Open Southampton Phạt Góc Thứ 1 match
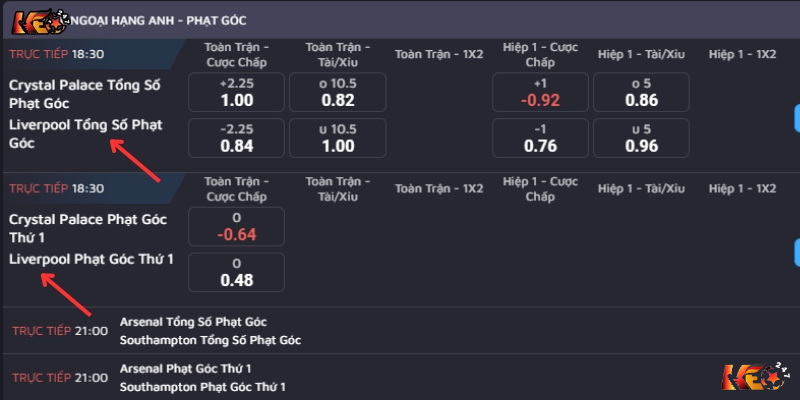 pyautogui.click(x=202, y=386)
